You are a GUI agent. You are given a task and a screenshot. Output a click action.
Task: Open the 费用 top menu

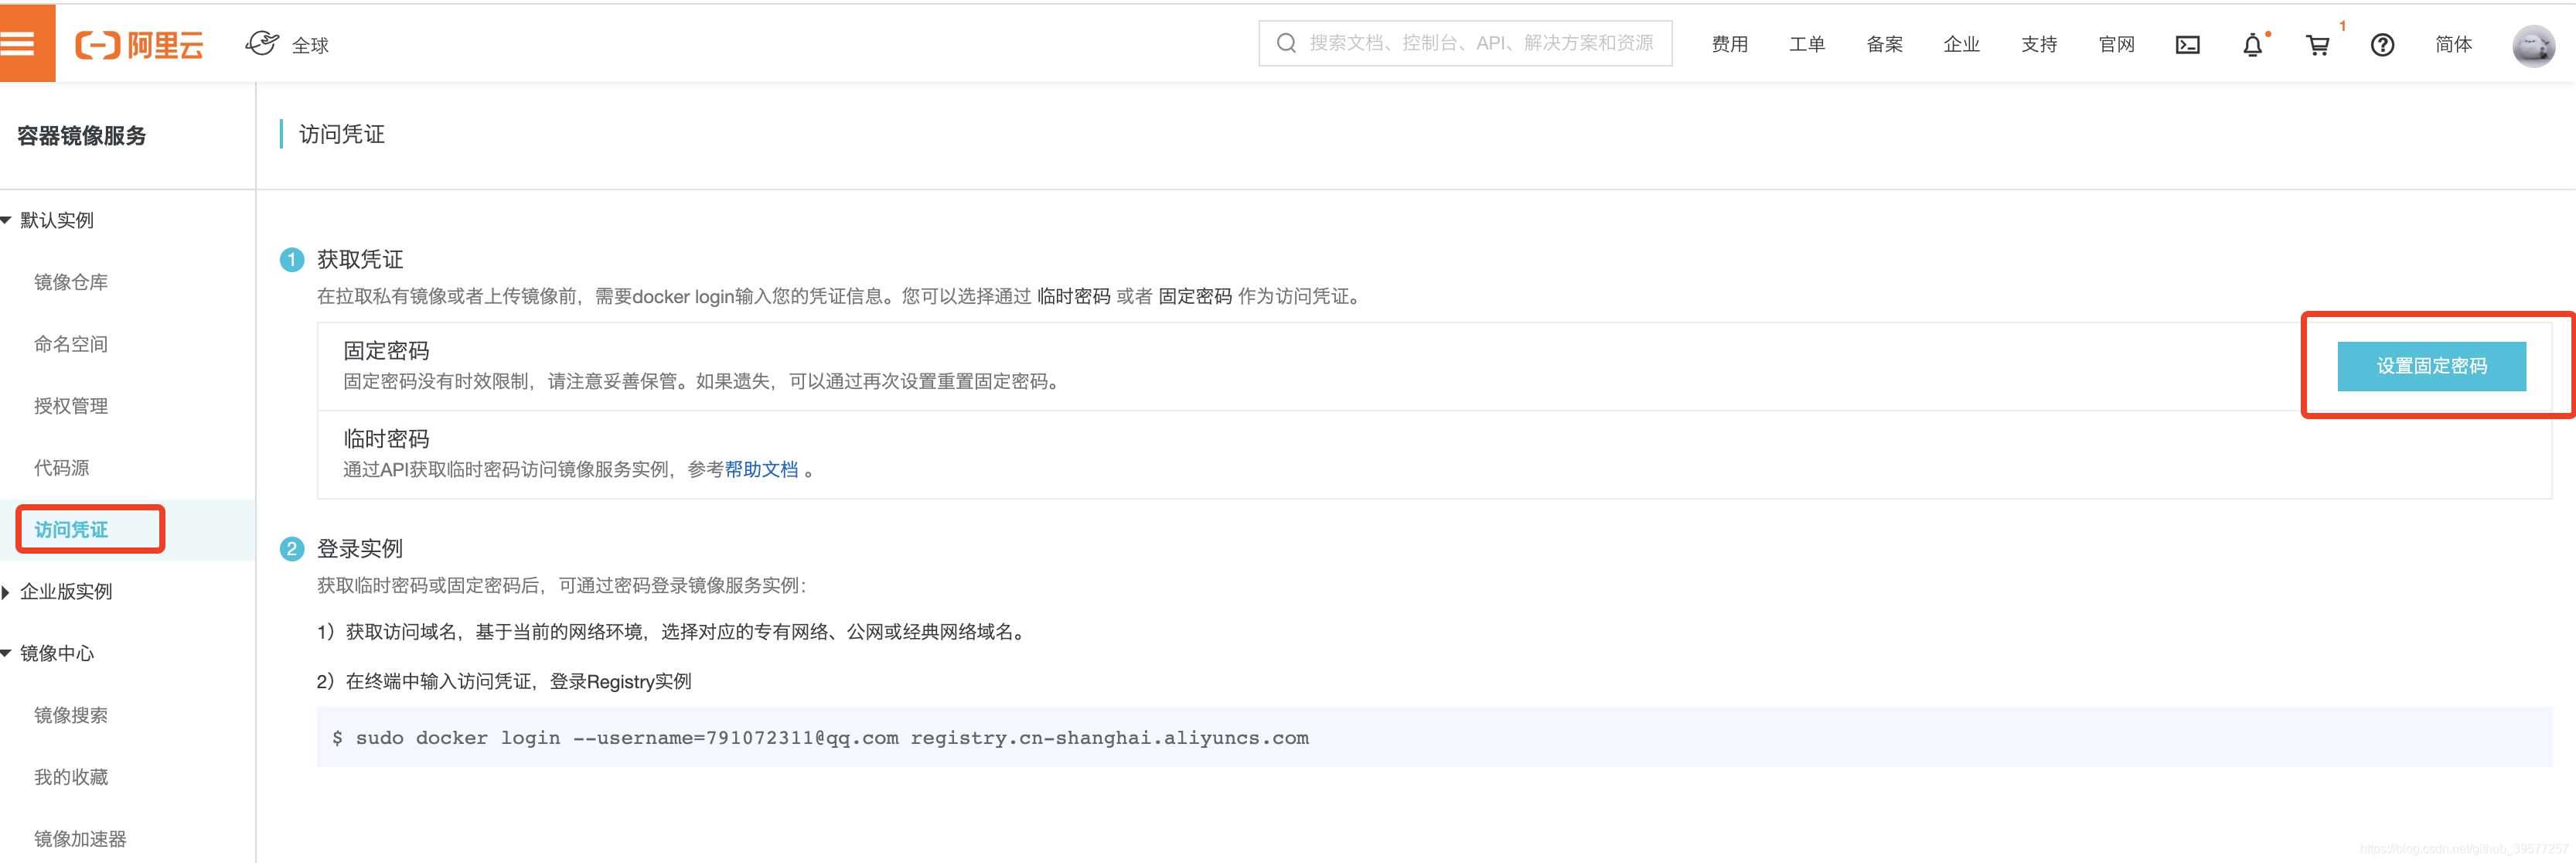[x=1729, y=45]
